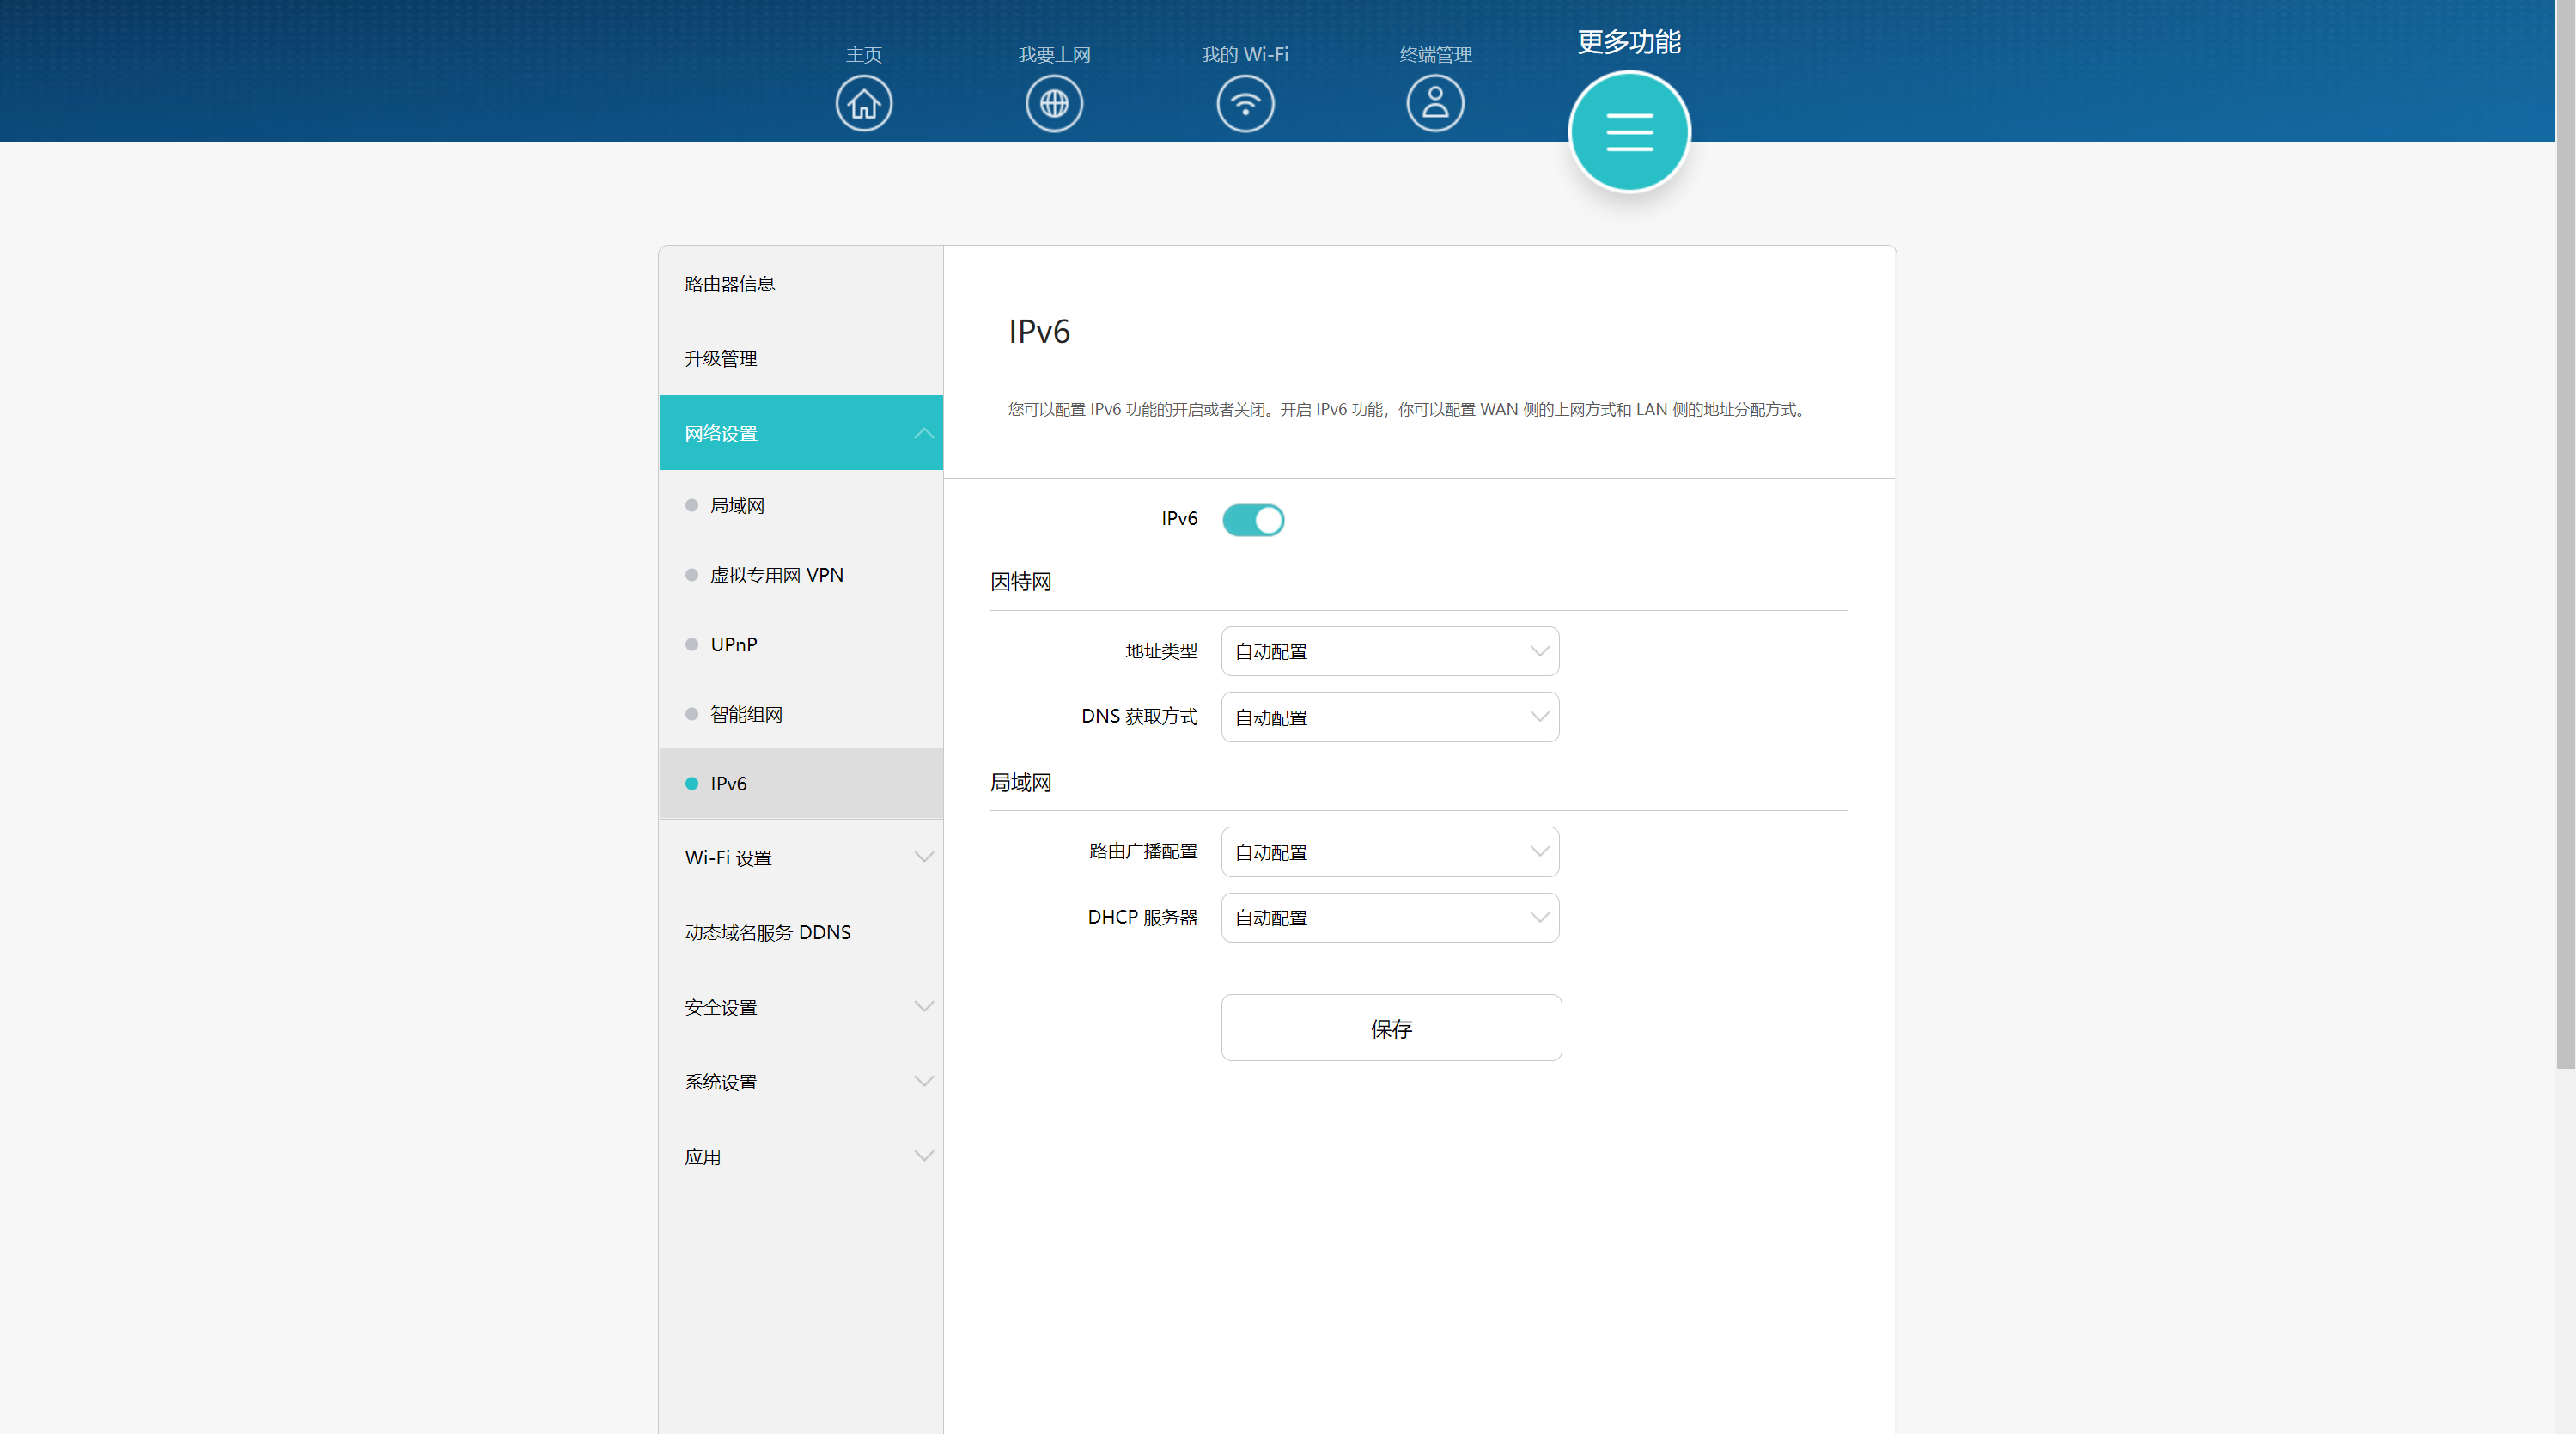Open the DHCP 服务器 dropdown

tap(1389, 918)
